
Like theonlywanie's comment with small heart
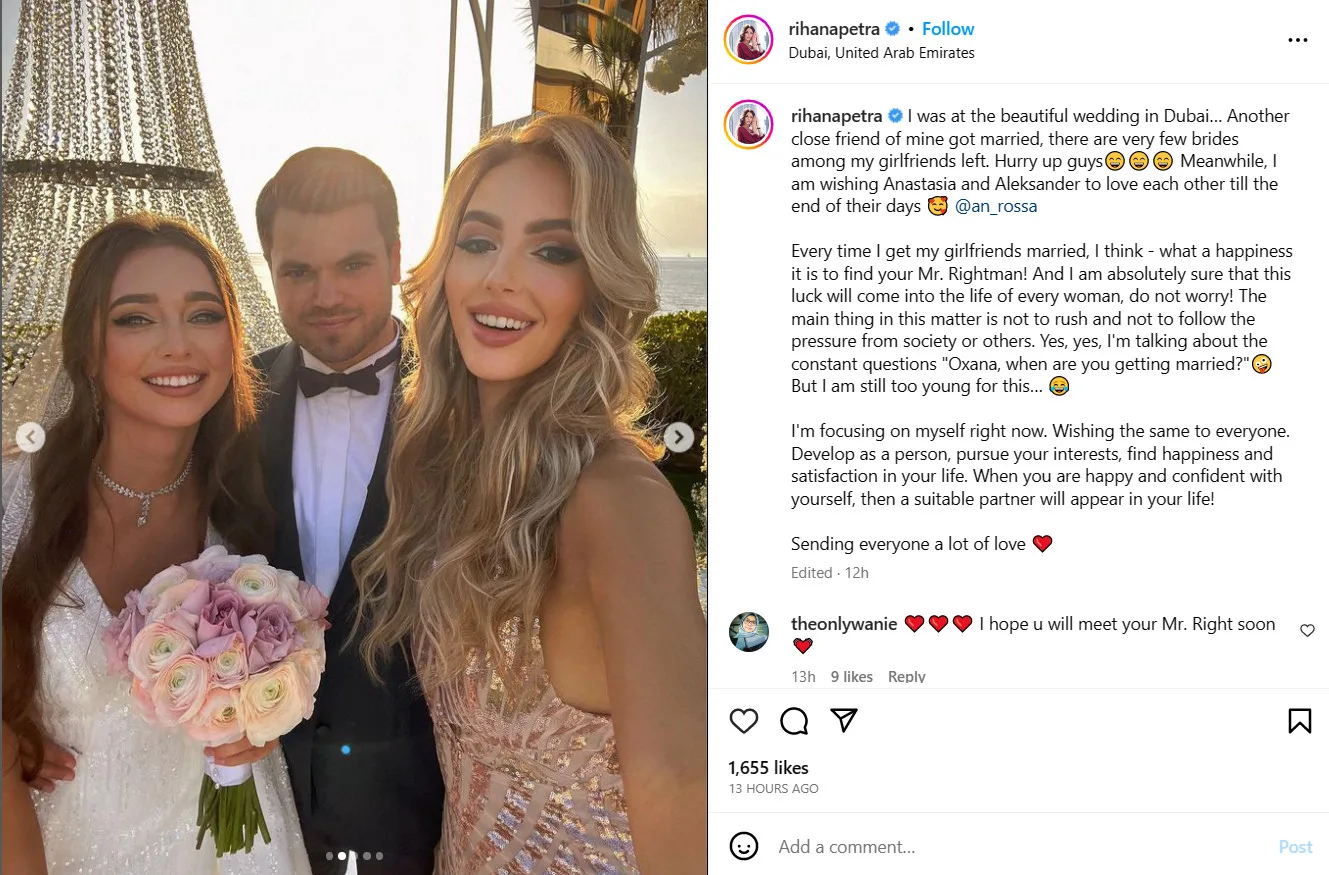(1307, 631)
